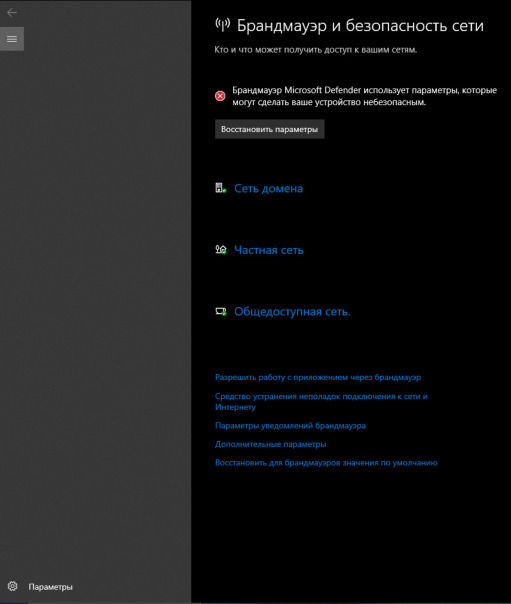Click the firewall antenna header icon

pyautogui.click(x=223, y=25)
